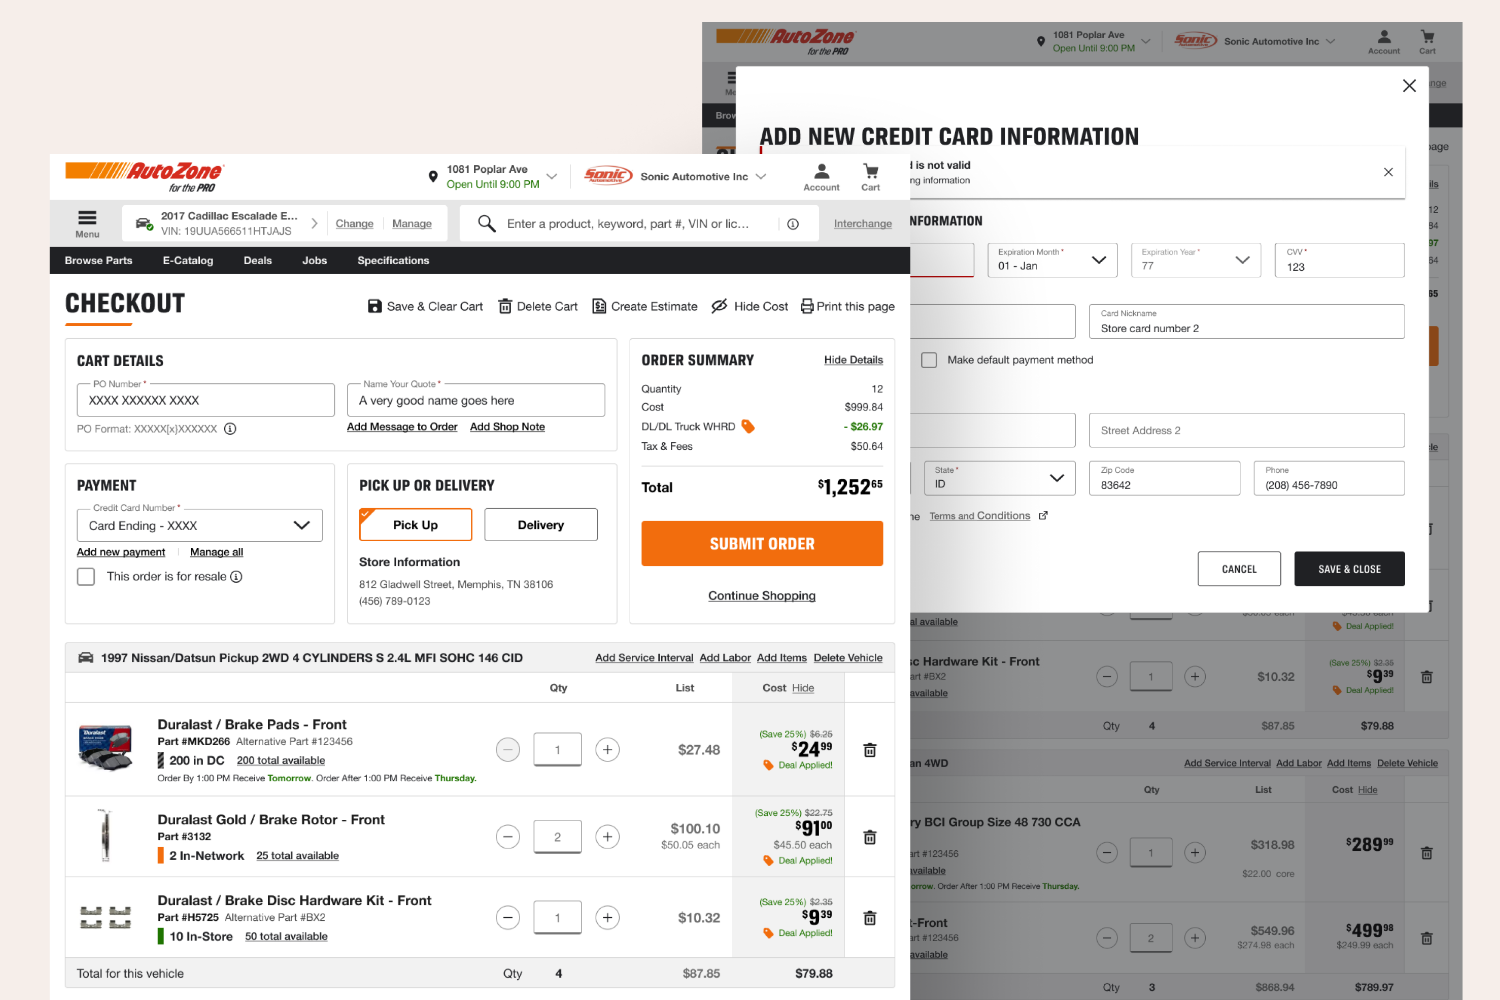This screenshot has height=1000, width=1500.
Task: Click Card Nickname field in dialog
Action: tap(1246, 321)
